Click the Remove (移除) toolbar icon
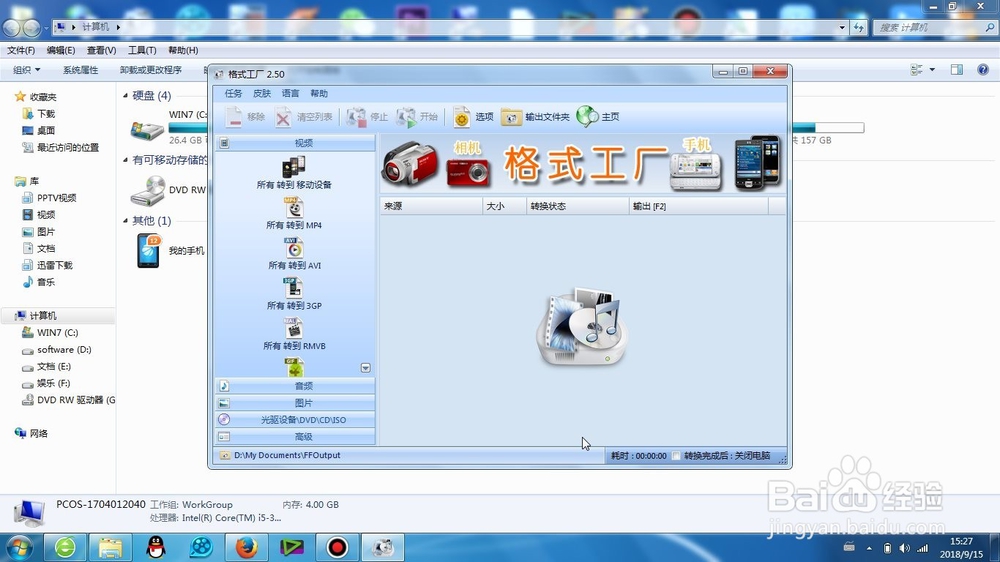The height and width of the screenshot is (562, 1000). [x=234, y=117]
